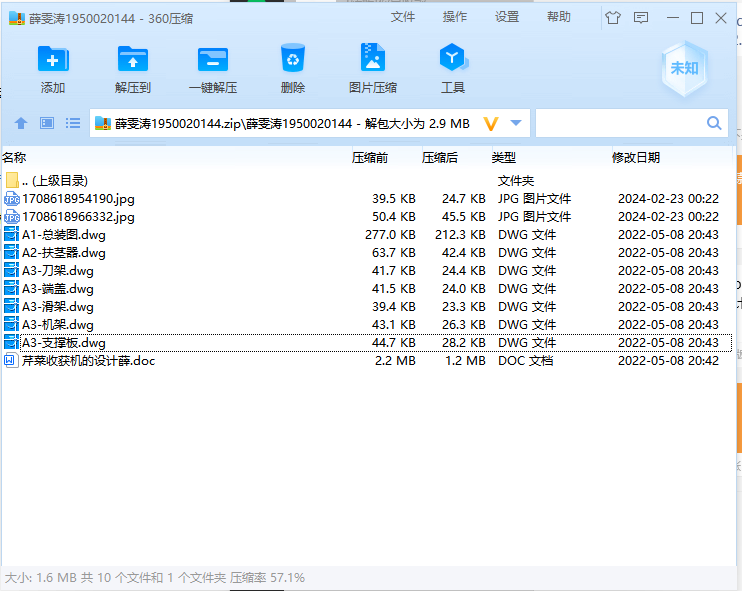The width and height of the screenshot is (742, 591).
Task: Click the search magnifier icon
Action: [714, 123]
